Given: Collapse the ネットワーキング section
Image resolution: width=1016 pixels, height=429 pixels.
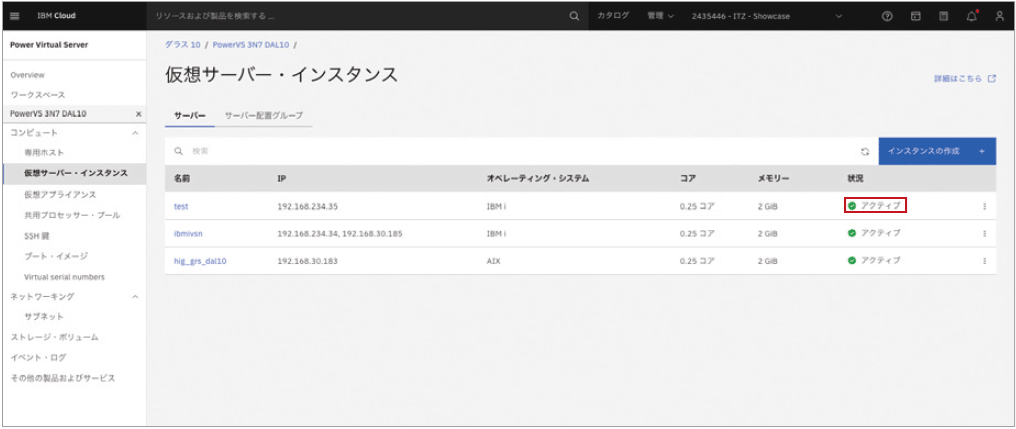Looking at the screenshot, I should pos(135,297).
